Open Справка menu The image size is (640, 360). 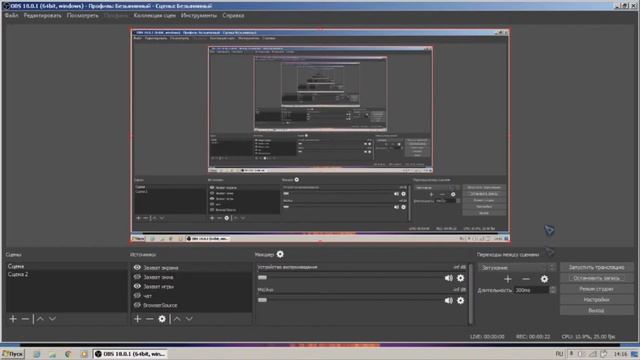(233, 16)
